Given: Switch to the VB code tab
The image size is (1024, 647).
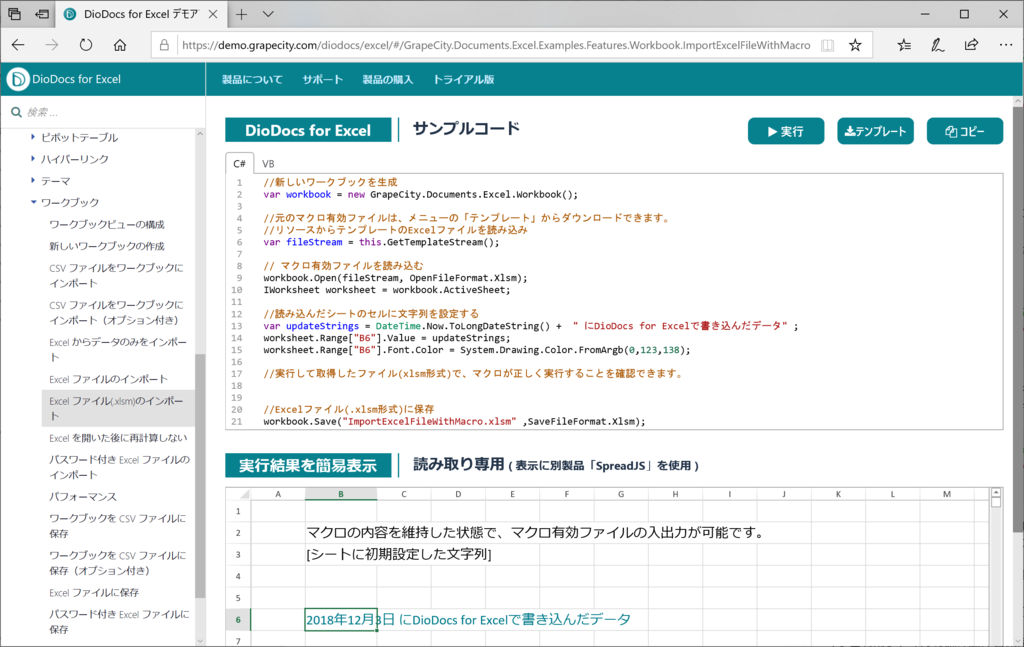Looking at the screenshot, I should (268, 163).
